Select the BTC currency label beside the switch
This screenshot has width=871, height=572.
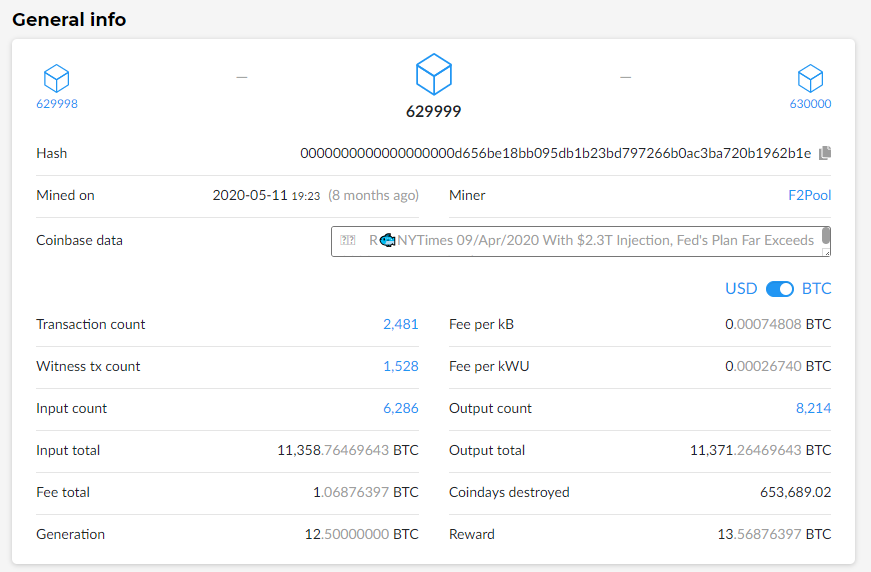(816, 289)
